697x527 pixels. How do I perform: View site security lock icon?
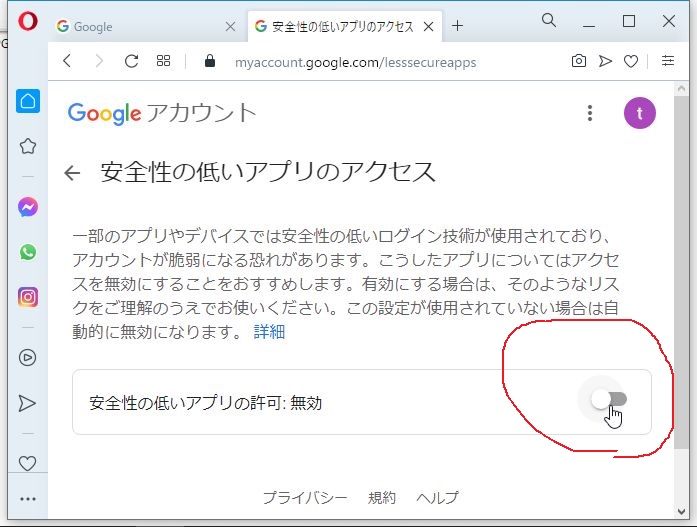210,61
